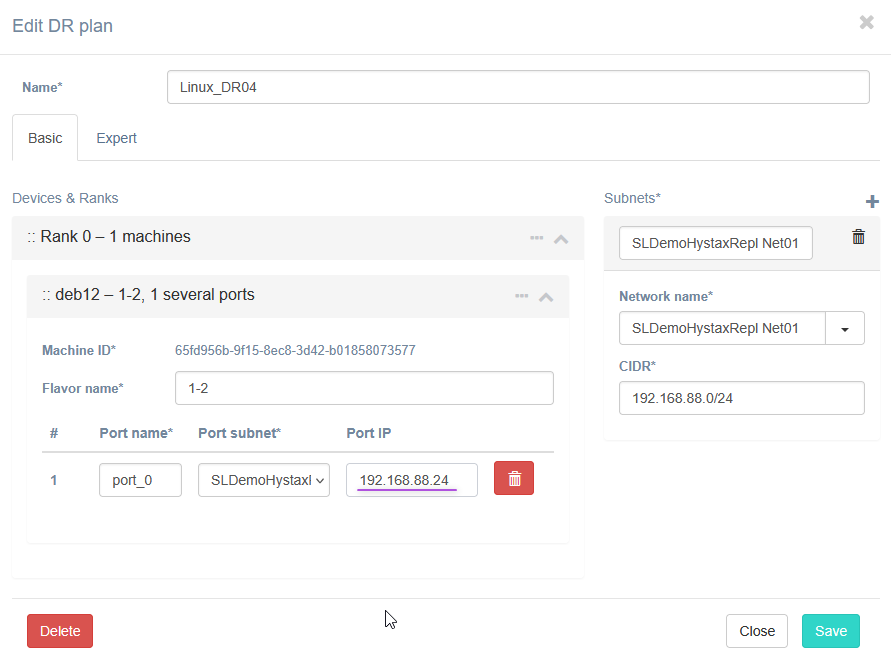Click the CIDR field 192.168.88.0/24

(x=741, y=398)
